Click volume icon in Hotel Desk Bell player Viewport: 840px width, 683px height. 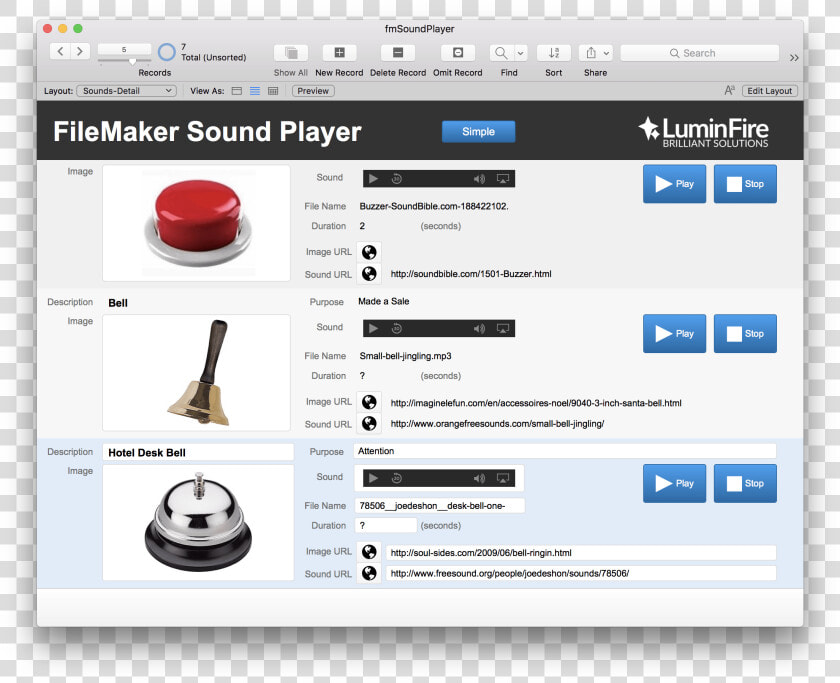(479, 478)
